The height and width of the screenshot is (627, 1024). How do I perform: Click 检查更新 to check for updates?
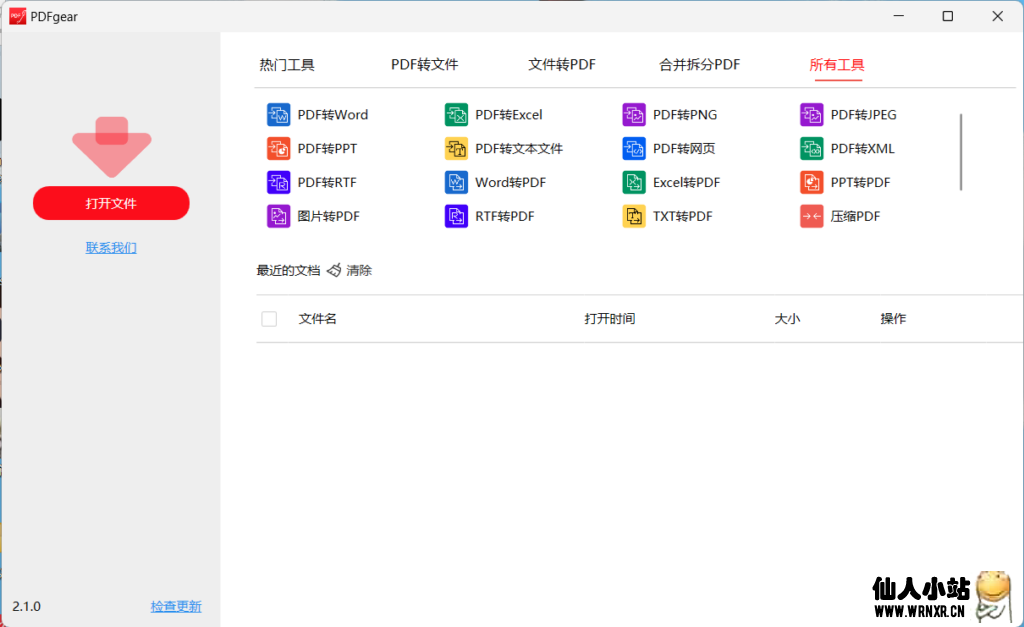175,606
